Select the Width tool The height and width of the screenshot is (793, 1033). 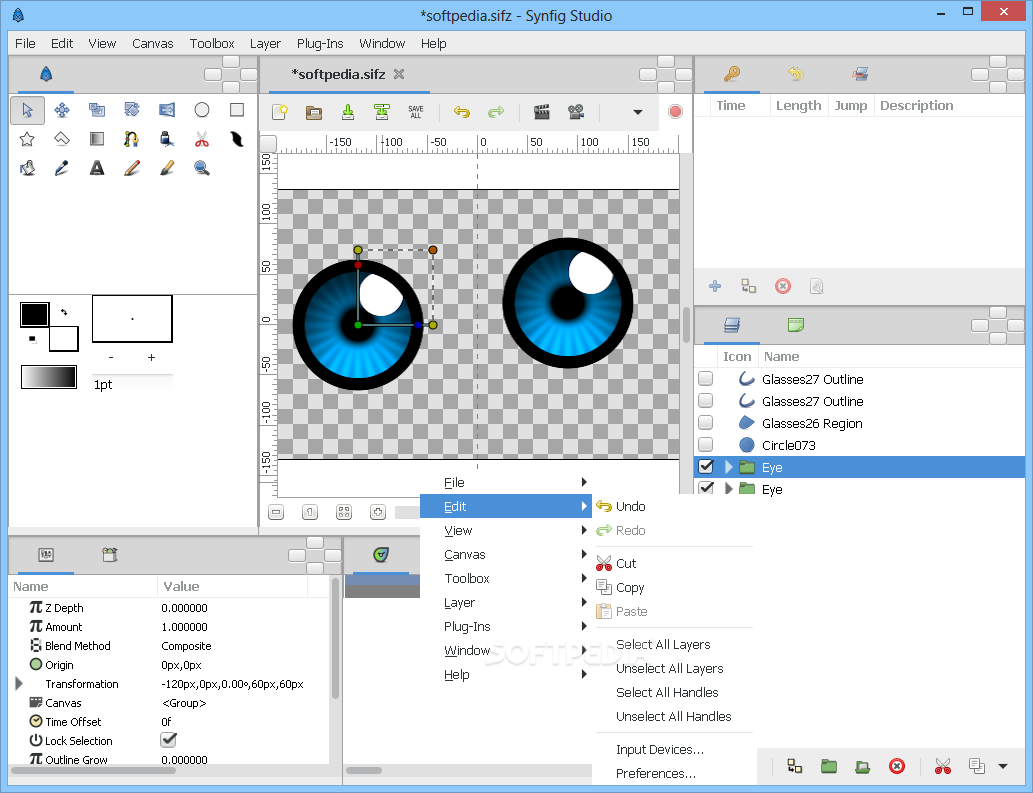click(x=237, y=139)
